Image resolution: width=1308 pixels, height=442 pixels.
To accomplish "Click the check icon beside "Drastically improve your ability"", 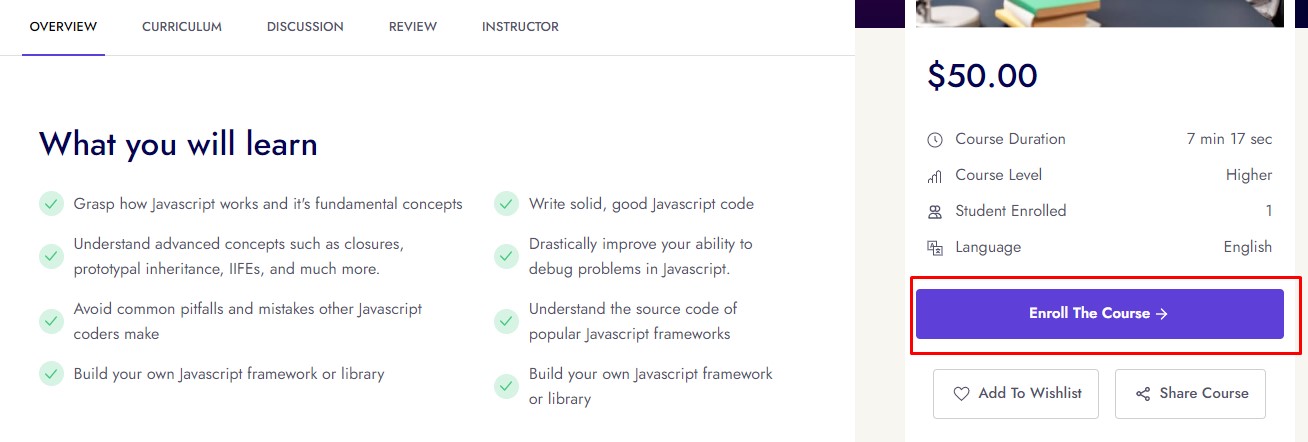I will click(507, 256).
